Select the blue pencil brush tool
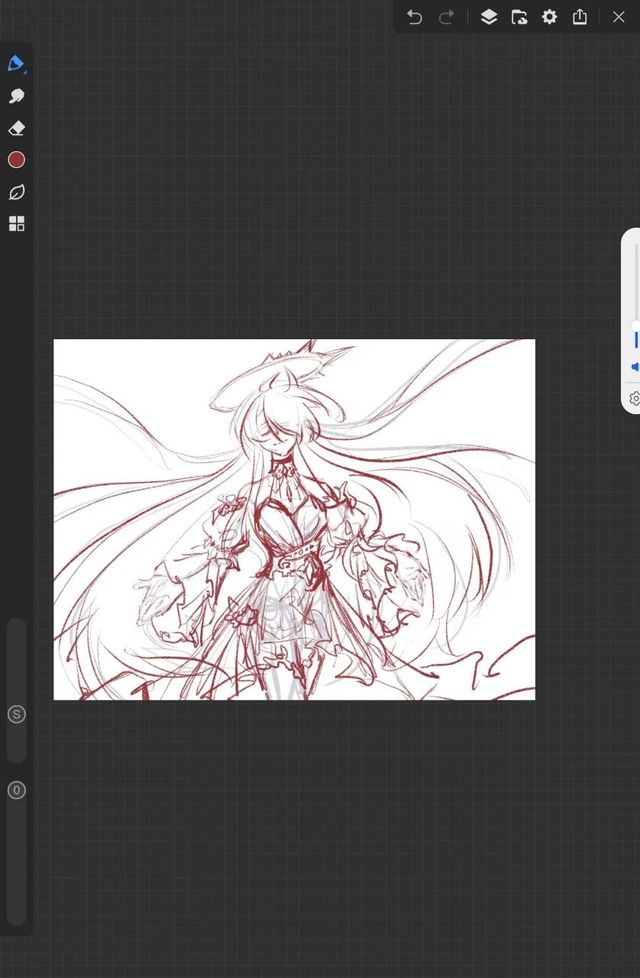This screenshot has width=640, height=978. click(16, 64)
